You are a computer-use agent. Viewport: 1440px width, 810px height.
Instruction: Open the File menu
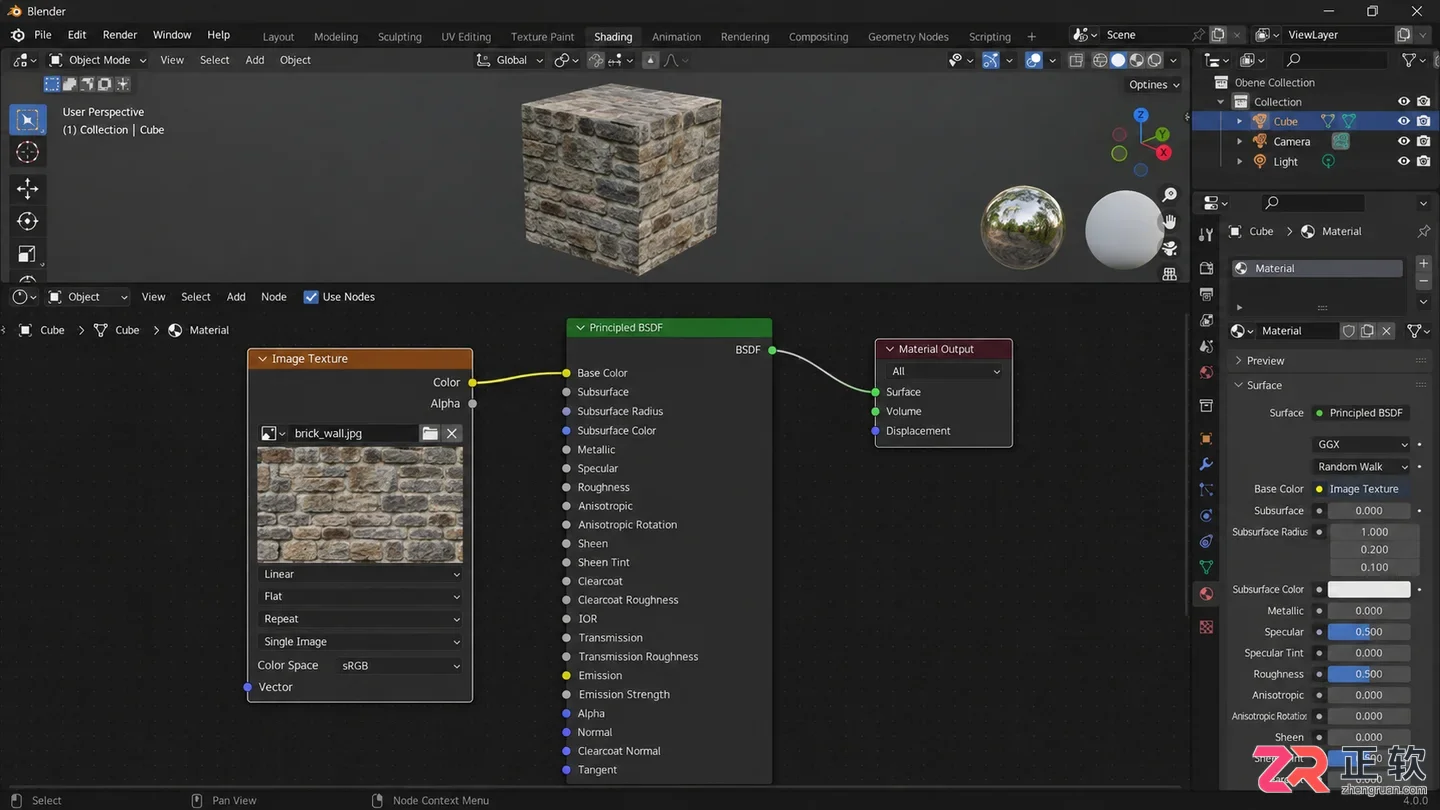[43, 34]
